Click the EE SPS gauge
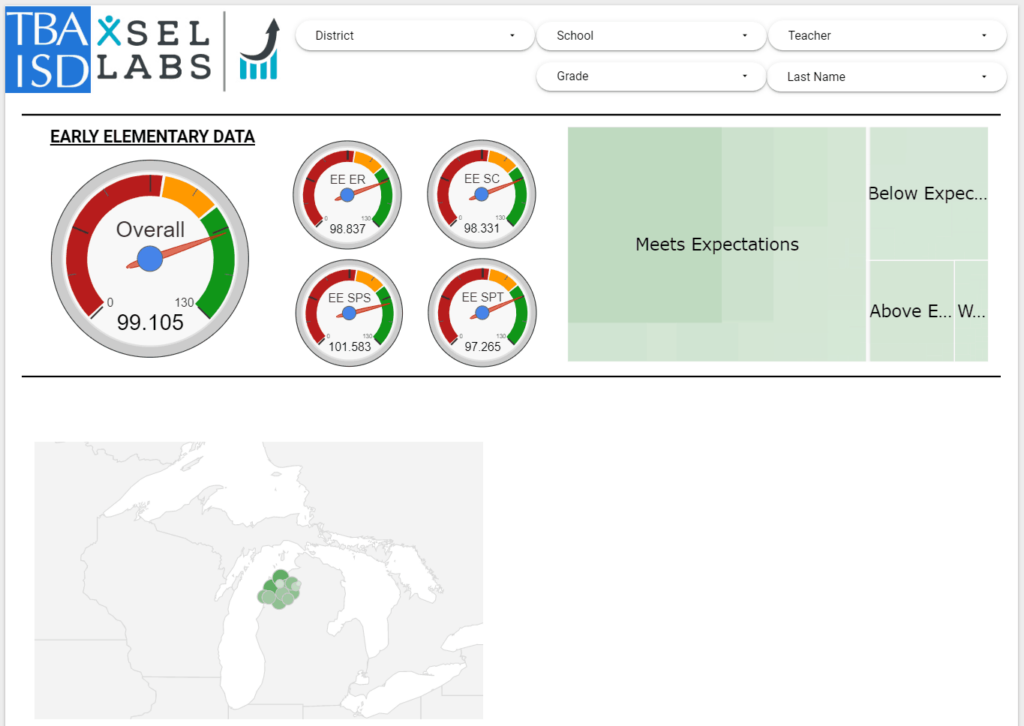Viewport: 1024px width, 726px height. click(x=348, y=312)
